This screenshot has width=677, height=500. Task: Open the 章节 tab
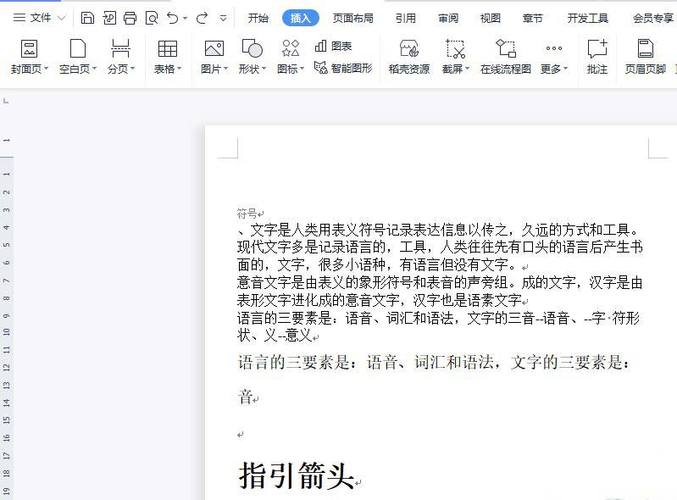532,18
